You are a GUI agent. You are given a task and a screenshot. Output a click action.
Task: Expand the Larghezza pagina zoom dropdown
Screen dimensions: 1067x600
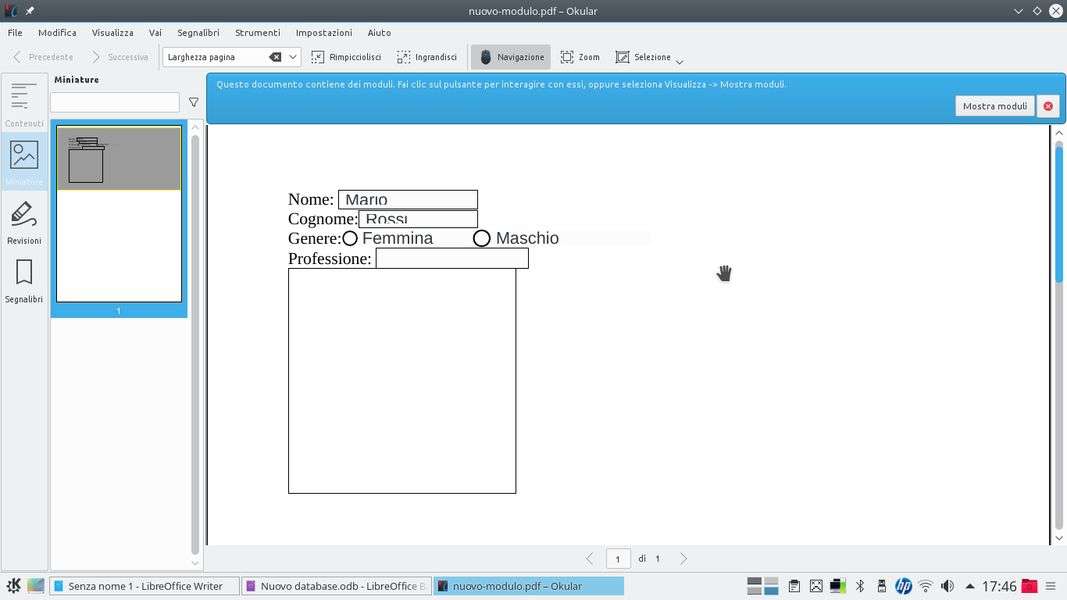pos(293,57)
